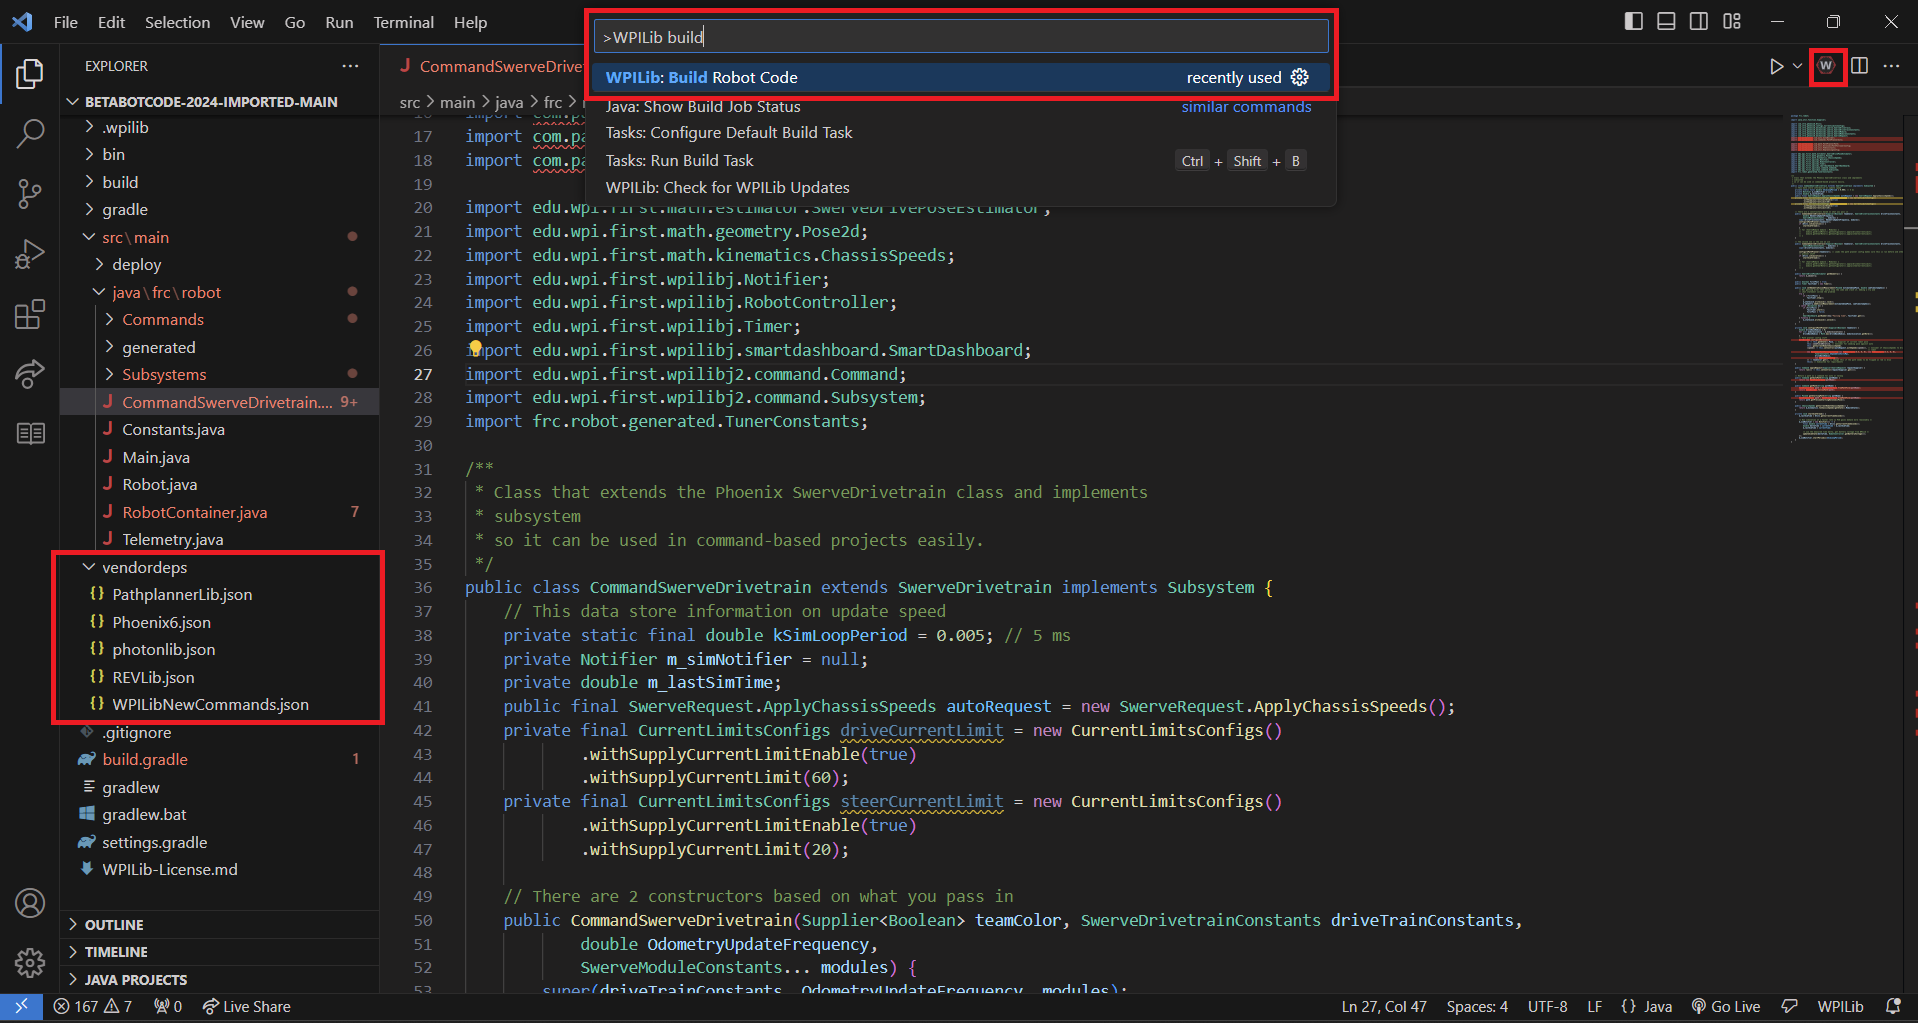Click WPILib status bar item
This screenshot has width=1918, height=1023.
(1840, 1007)
